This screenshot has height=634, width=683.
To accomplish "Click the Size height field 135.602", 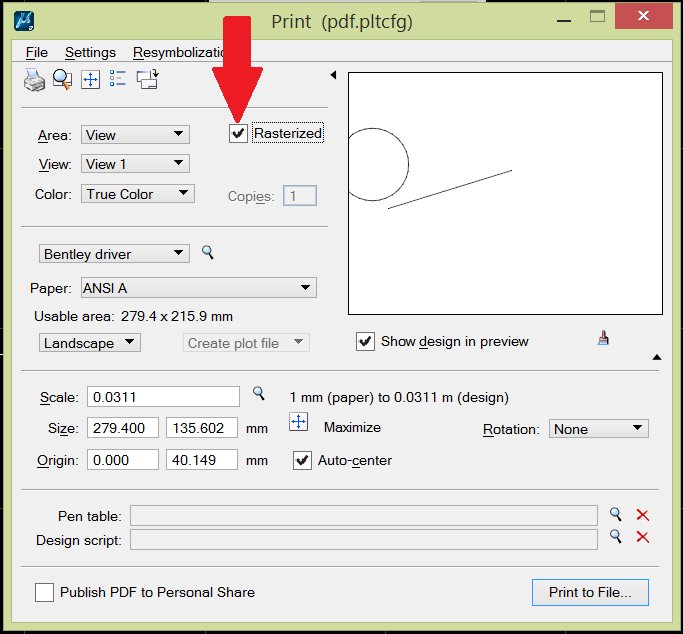I will 202,428.
